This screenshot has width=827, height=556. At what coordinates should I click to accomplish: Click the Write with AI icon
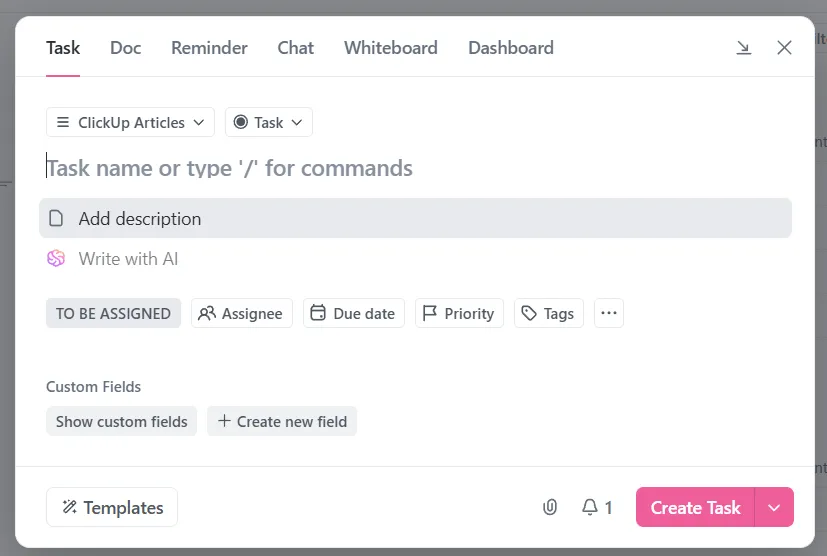[56, 258]
